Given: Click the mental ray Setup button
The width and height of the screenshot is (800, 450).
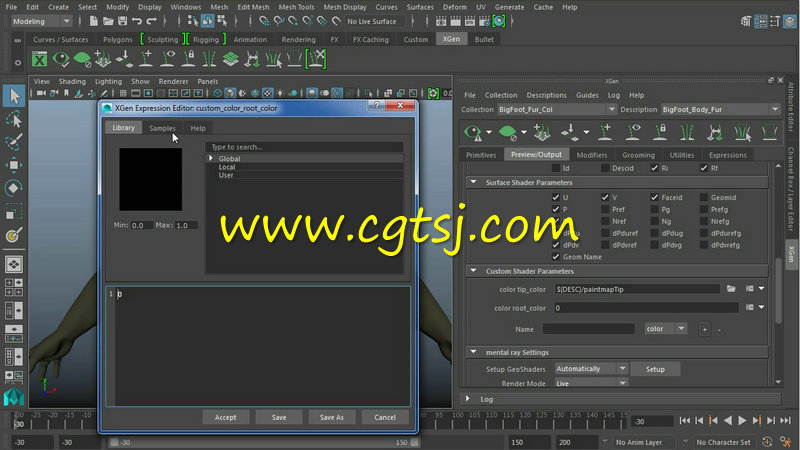Looking at the screenshot, I should (x=655, y=369).
